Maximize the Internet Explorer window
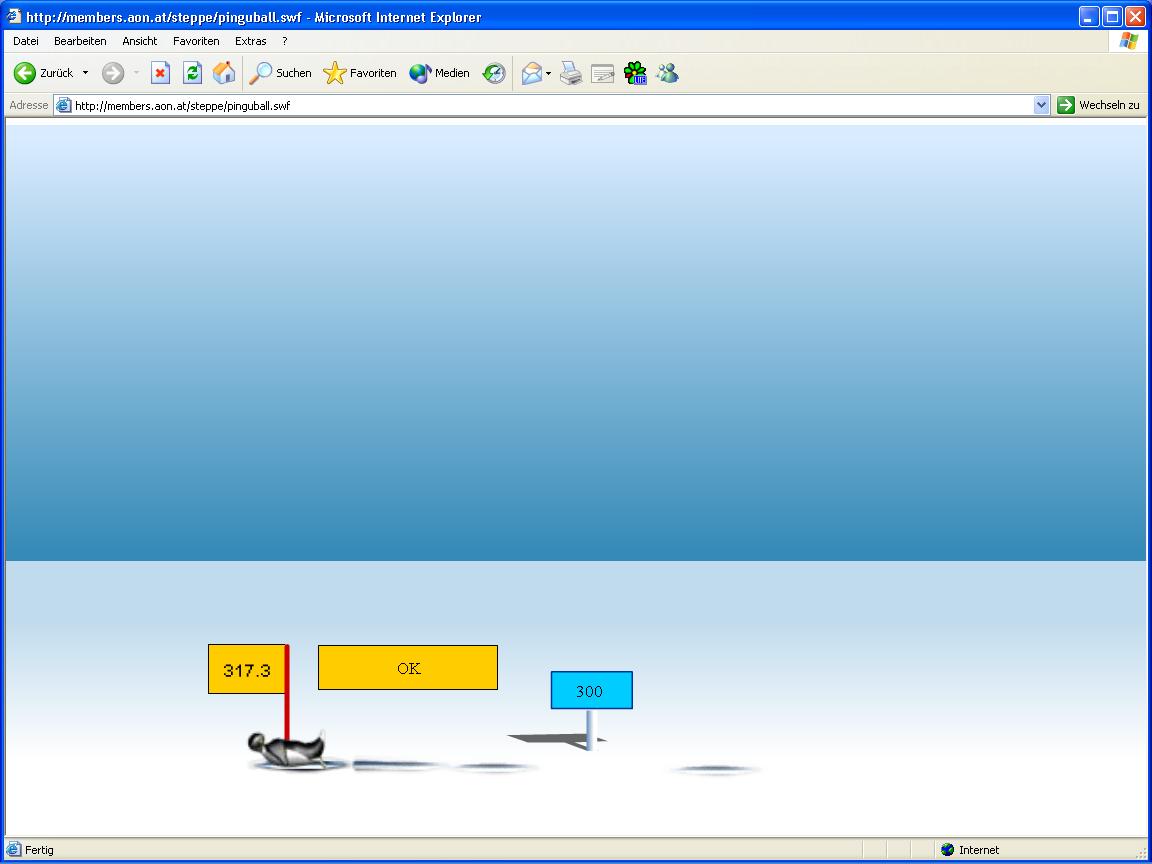1152x864 pixels. click(x=1112, y=17)
